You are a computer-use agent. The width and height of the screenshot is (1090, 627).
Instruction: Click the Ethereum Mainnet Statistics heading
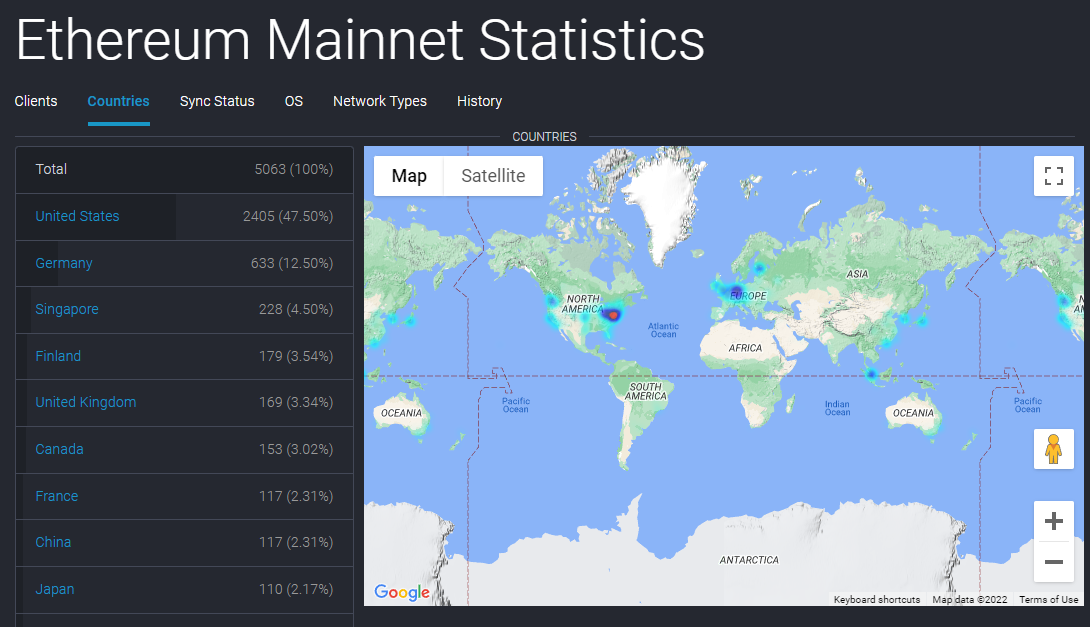pos(360,40)
